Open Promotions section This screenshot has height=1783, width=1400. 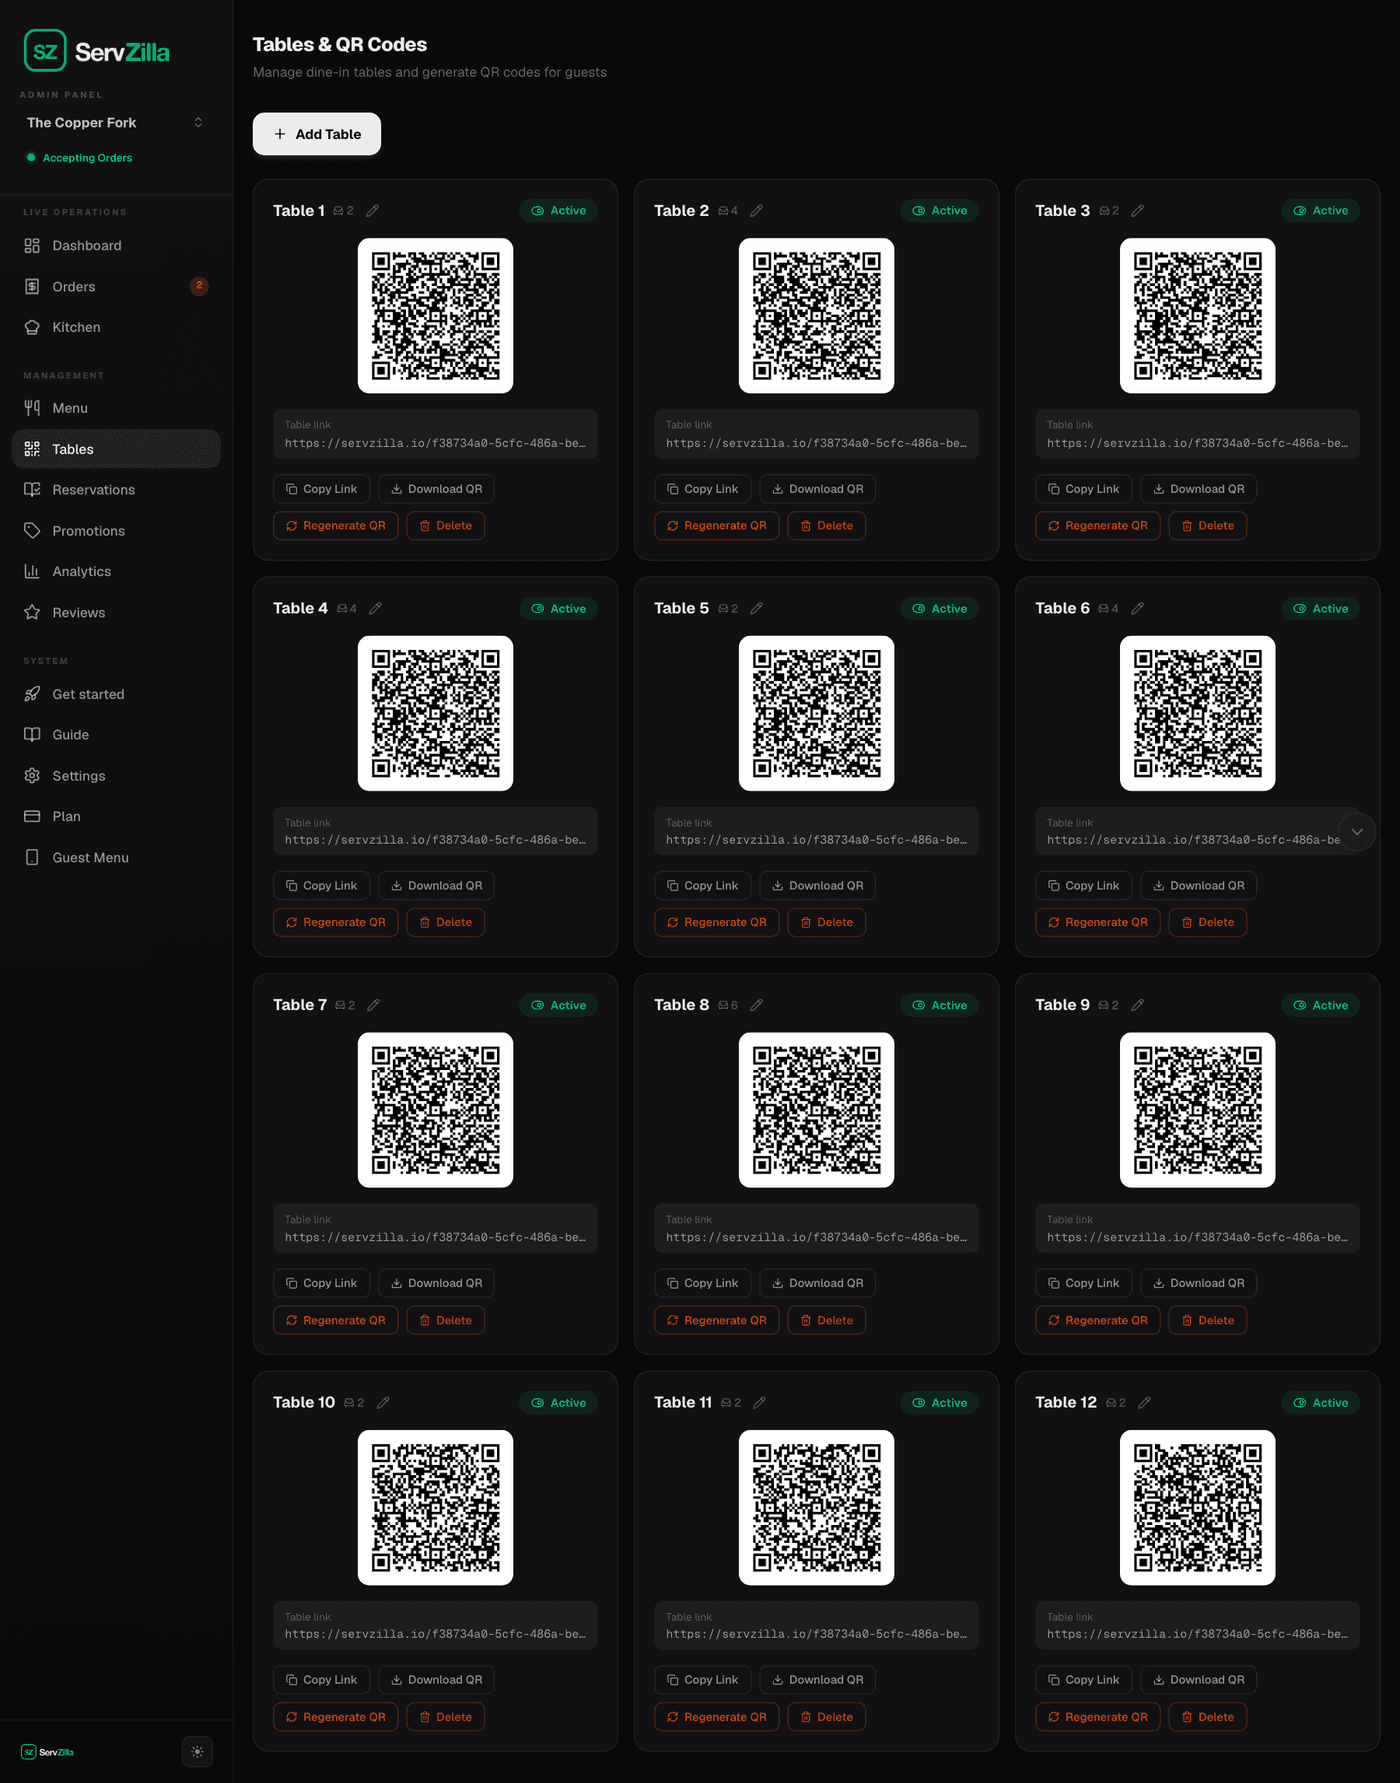click(x=116, y=531)
